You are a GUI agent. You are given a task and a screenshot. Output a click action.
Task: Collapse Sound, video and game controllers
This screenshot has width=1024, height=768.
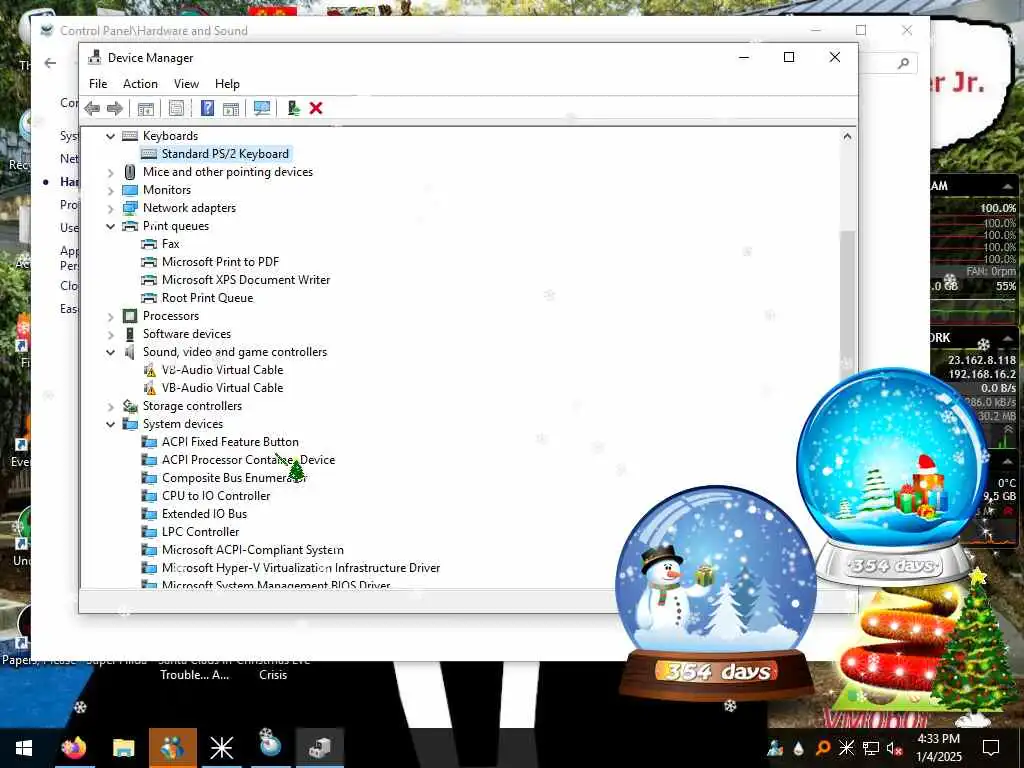coord(110,352)
